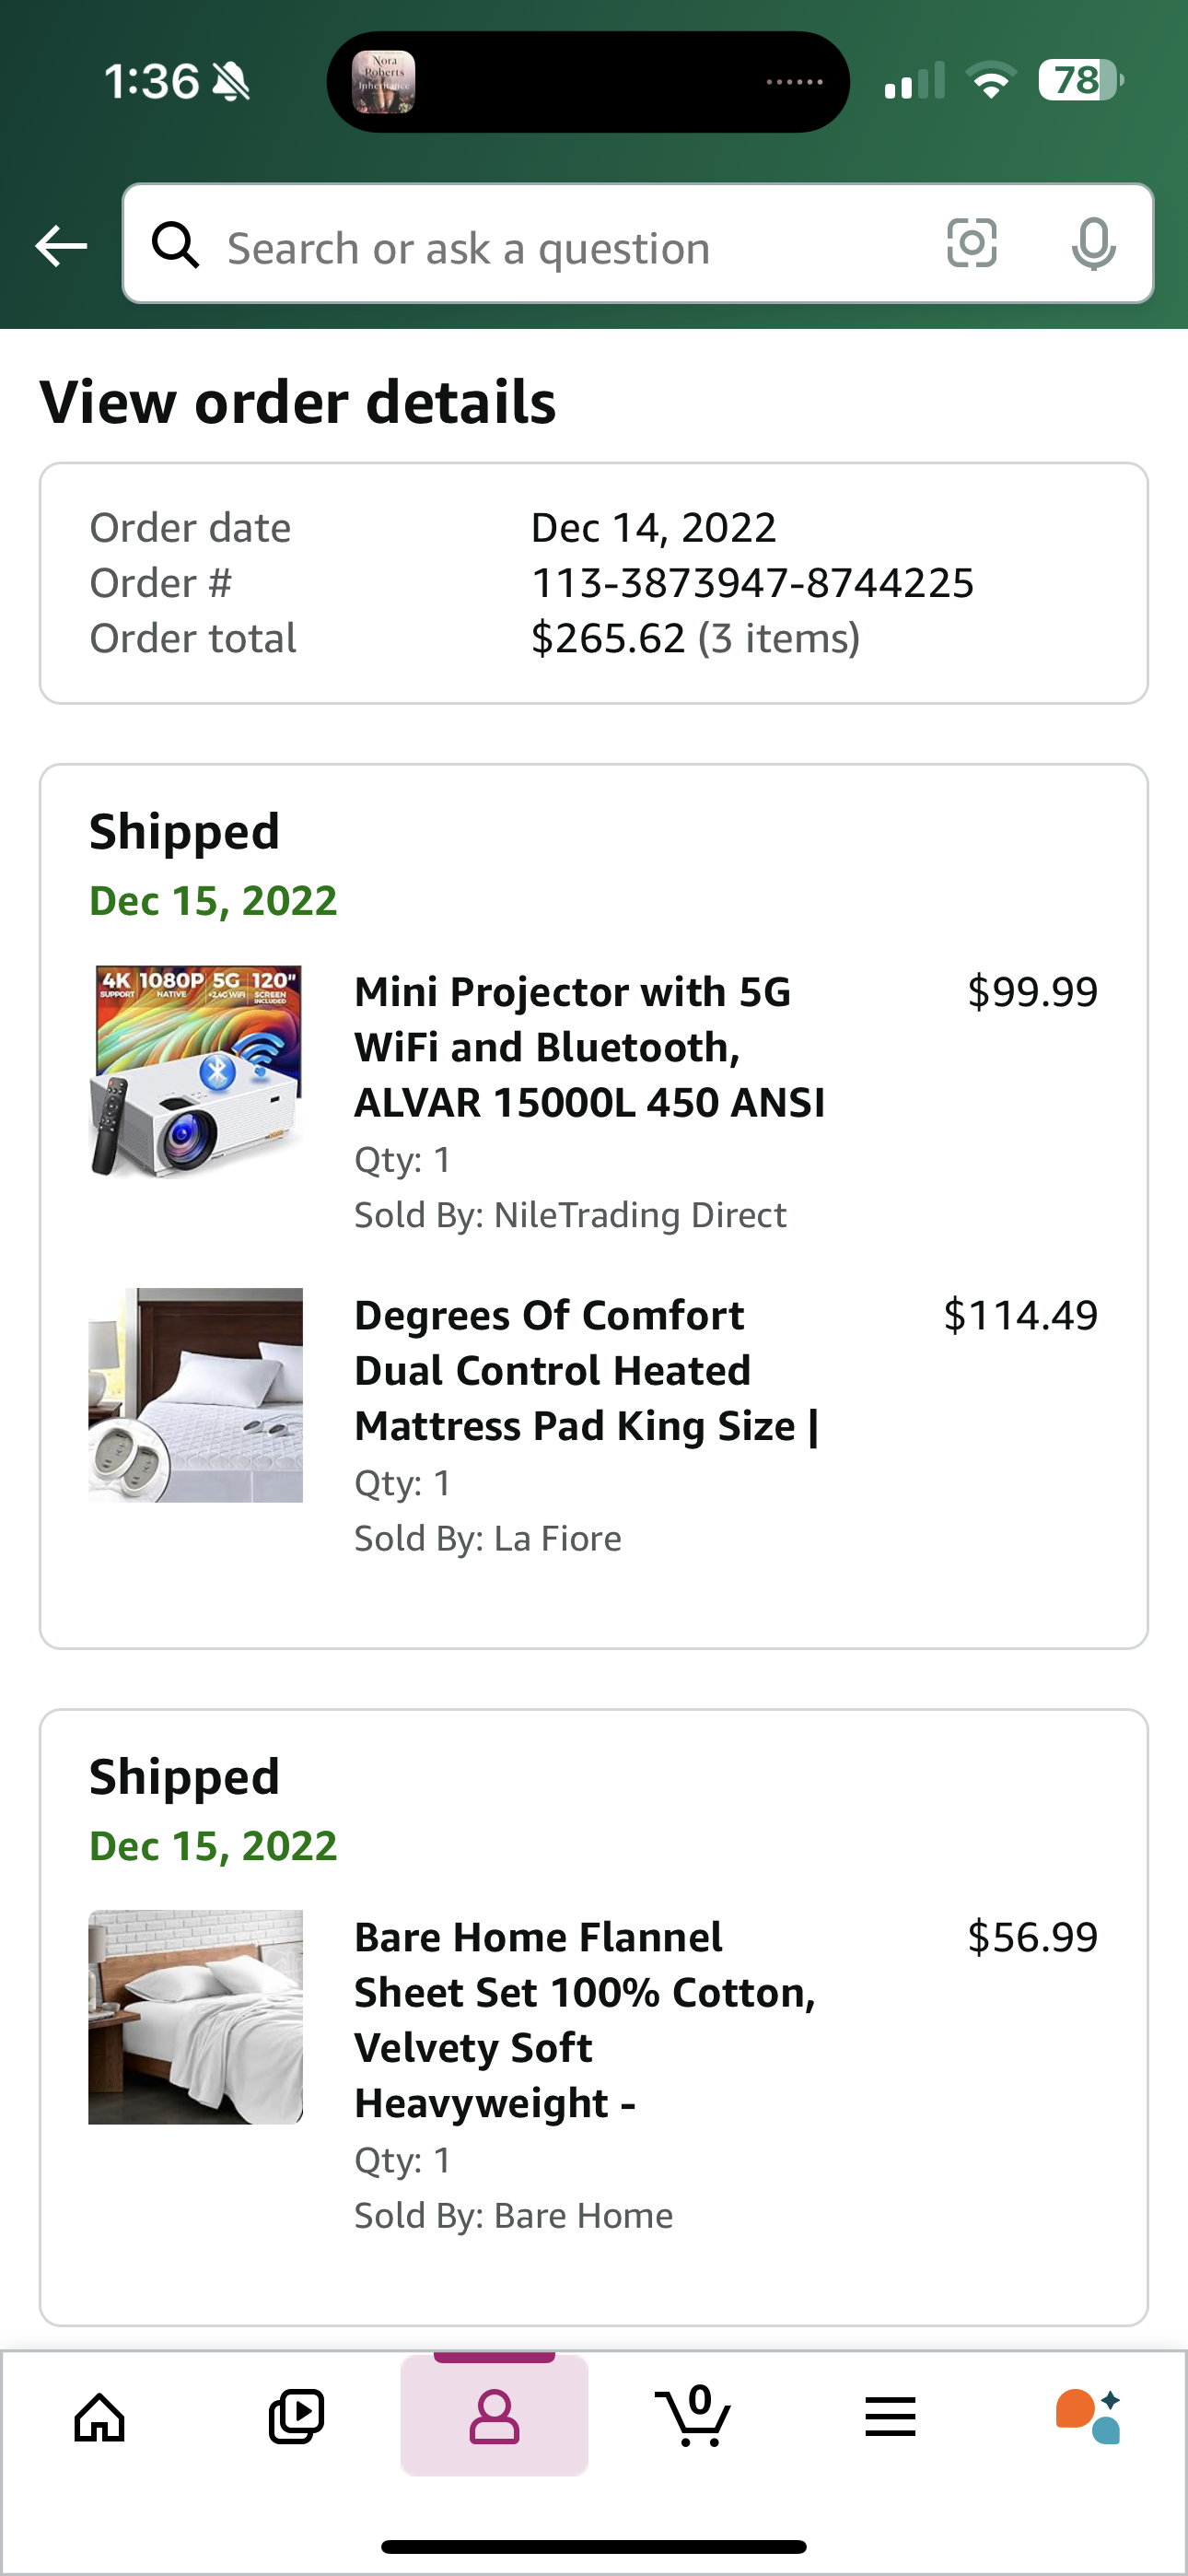Tap the microphone voice search icon
The width and height of the screenshot is (1188, 2576).
click(x=1093, y=244)
